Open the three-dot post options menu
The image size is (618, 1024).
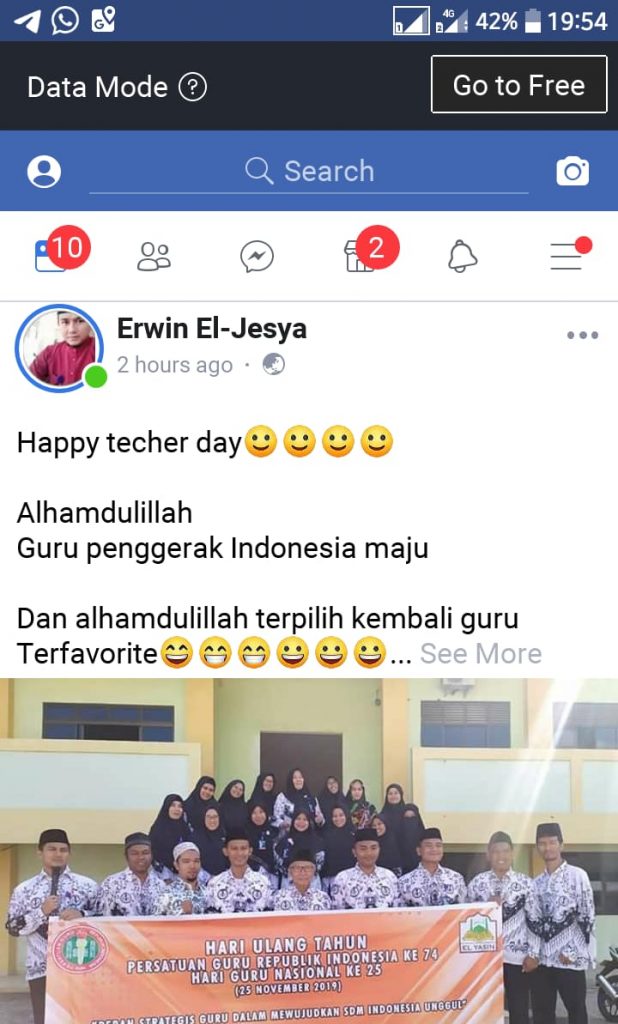click(x=582, y=335)
